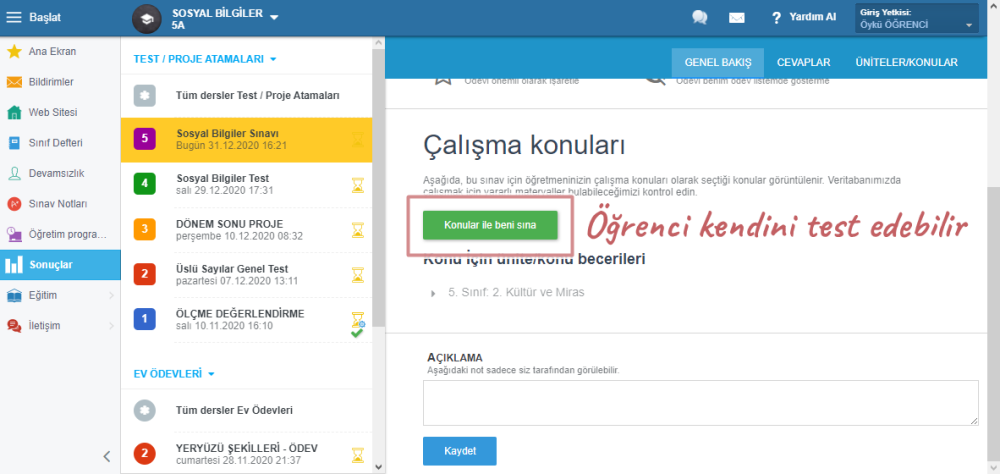Screen dimensions: 1000x474
Task: Select Sosyal Bilgiler Sınavı assignment
Action: click(x=244, y=139)
